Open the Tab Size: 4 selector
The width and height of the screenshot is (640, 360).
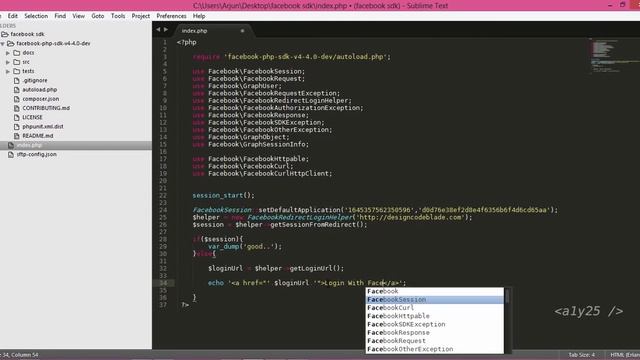pos(582,355)
